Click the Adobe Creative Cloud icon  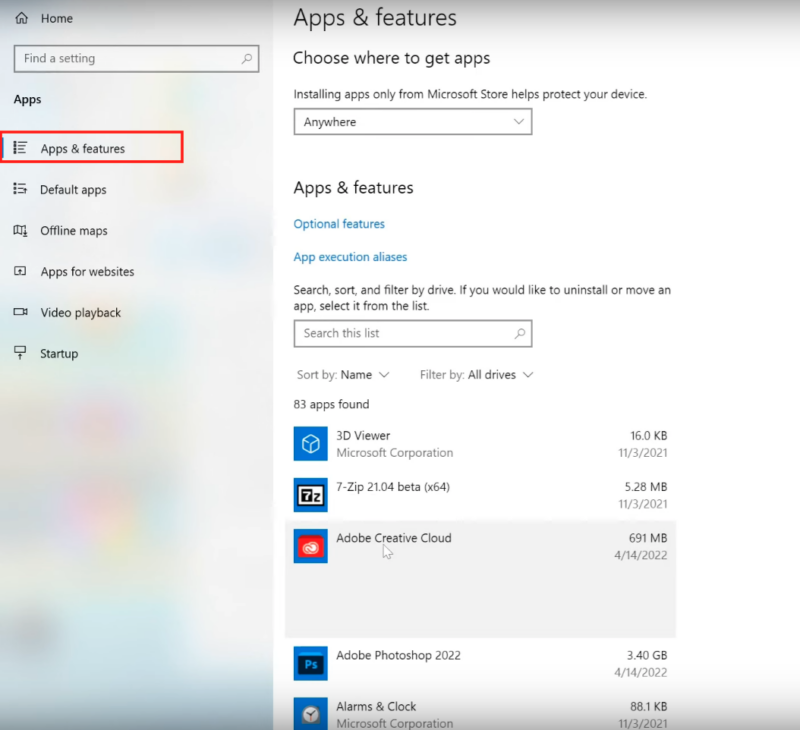point(310,547)
